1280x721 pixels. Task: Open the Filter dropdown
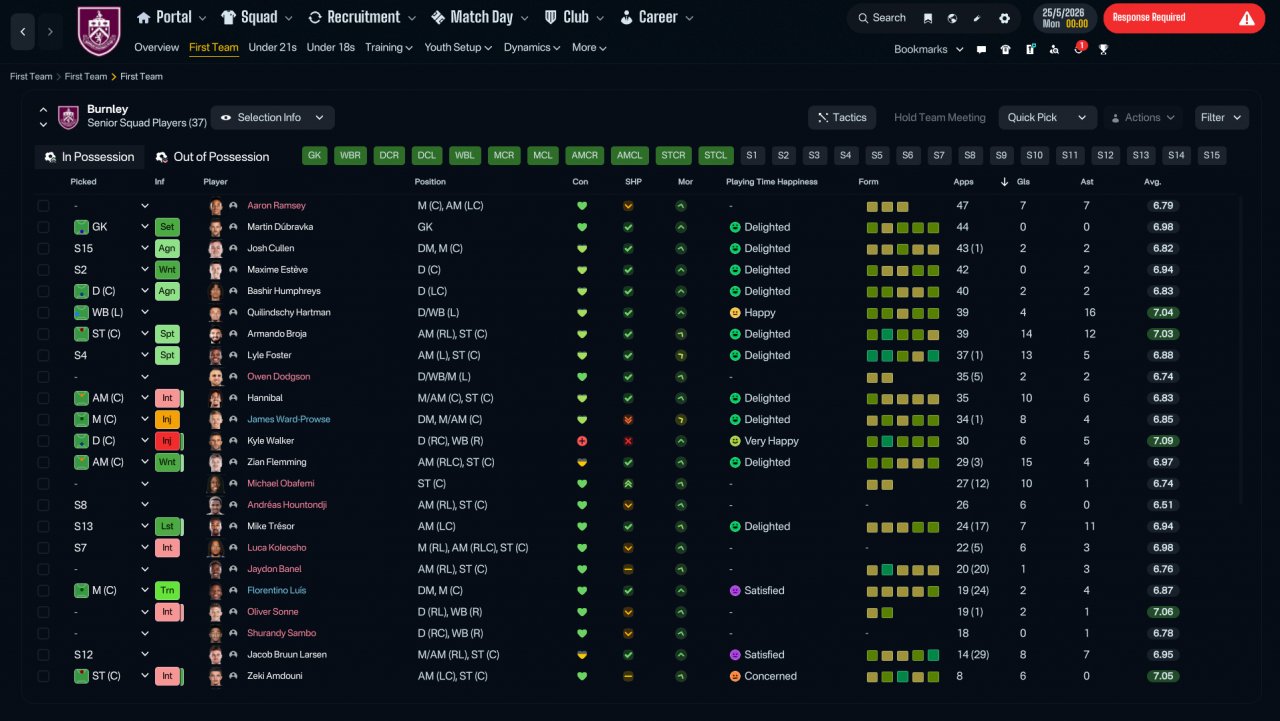(1221, 118)
